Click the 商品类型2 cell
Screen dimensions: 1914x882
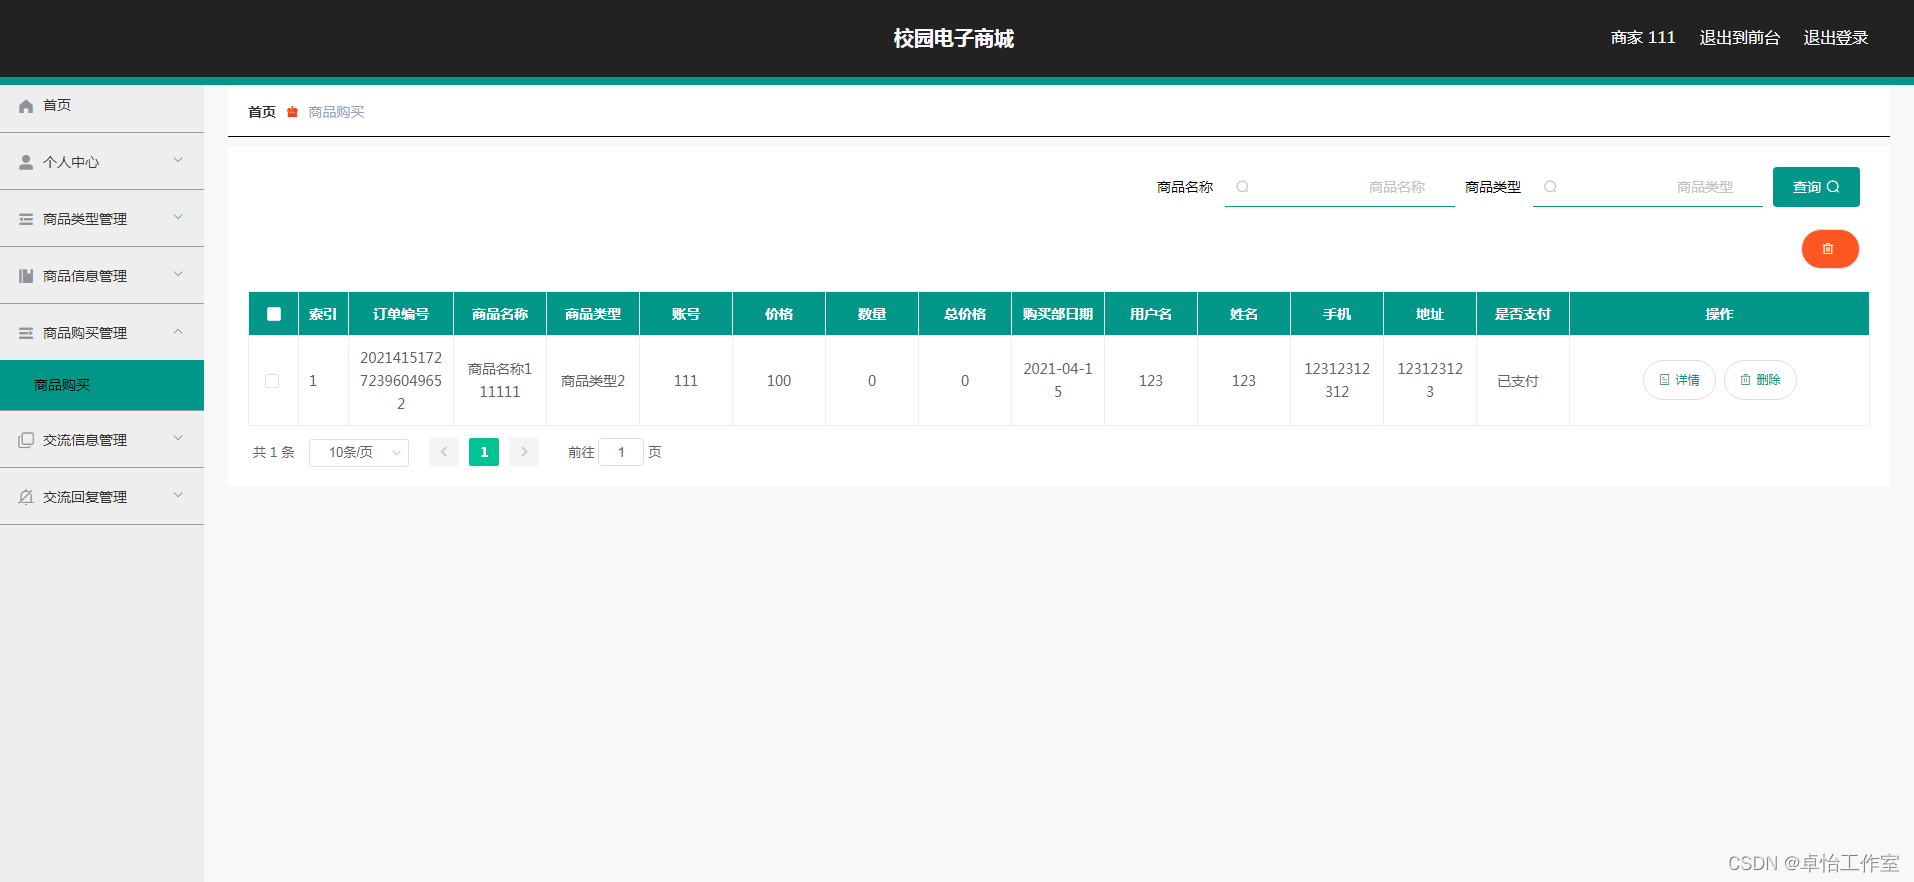593,381
